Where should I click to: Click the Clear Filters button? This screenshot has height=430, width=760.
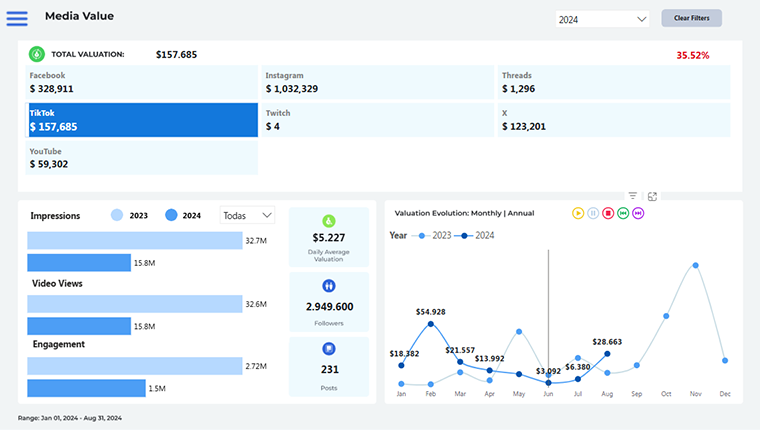click(x=691, y=18)
